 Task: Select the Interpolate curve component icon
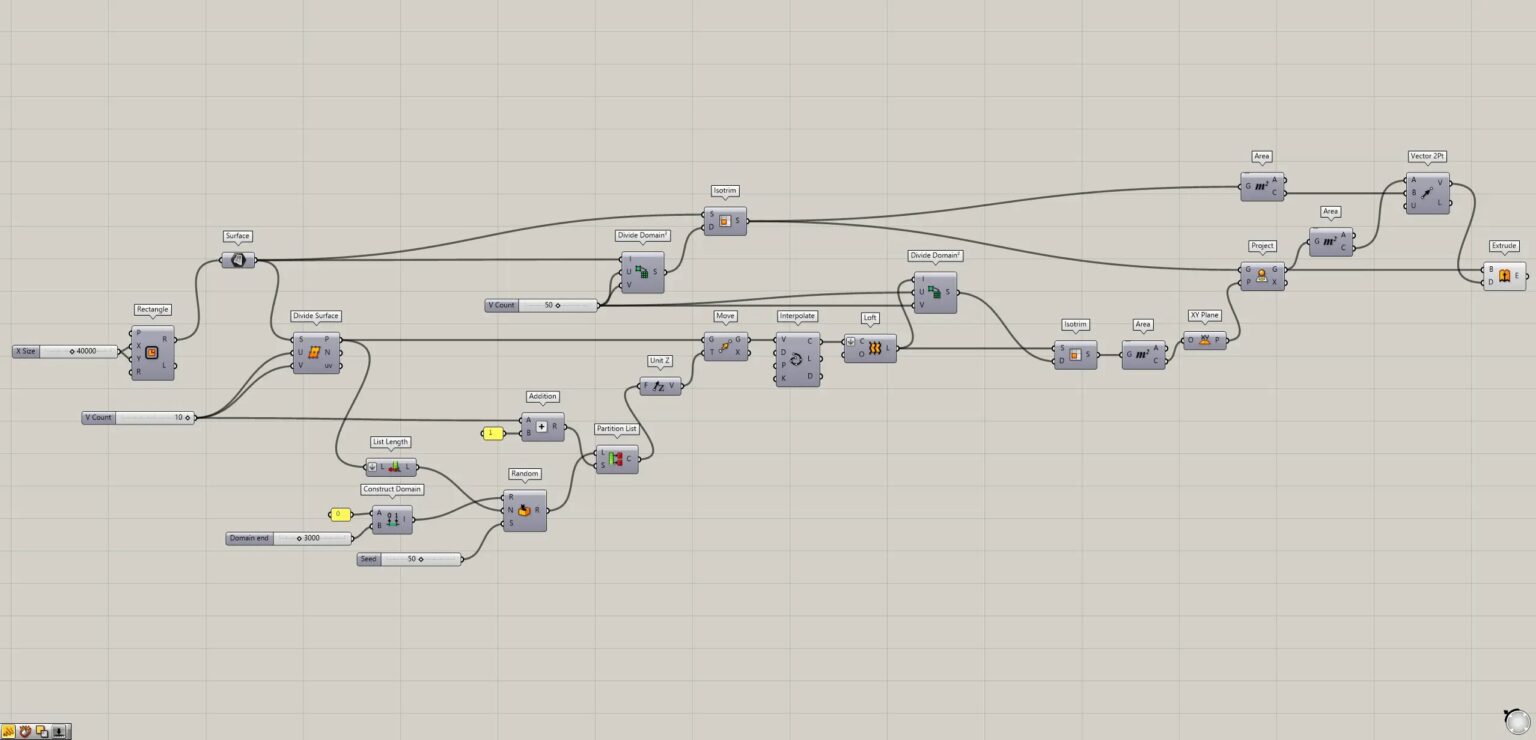[796, 360]
